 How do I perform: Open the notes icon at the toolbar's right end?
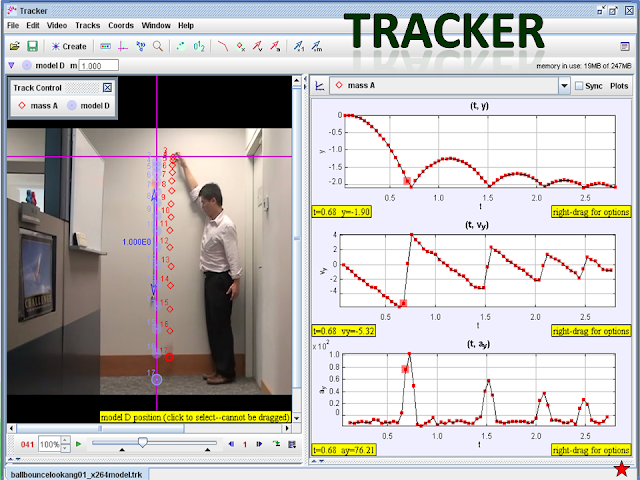click(624, 47)
